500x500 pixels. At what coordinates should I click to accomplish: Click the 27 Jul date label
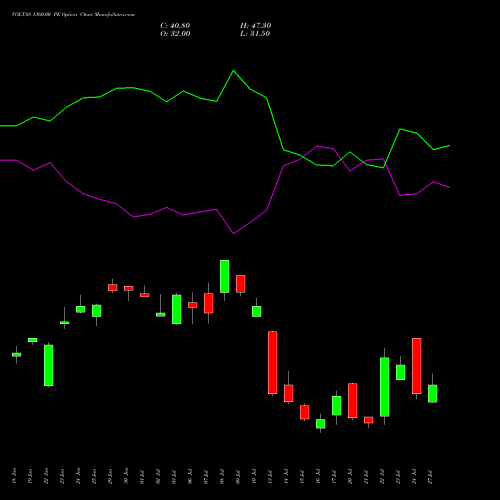(x=430, y=476)
